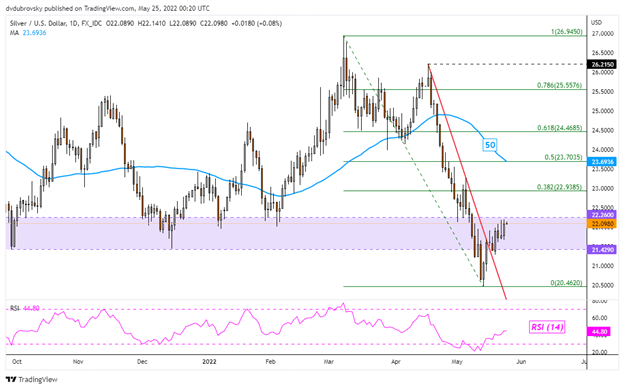This screenshot has width=624, height=389.
Task: Click the USD currency label on the price axis
Action: click(x=597, y=22)
